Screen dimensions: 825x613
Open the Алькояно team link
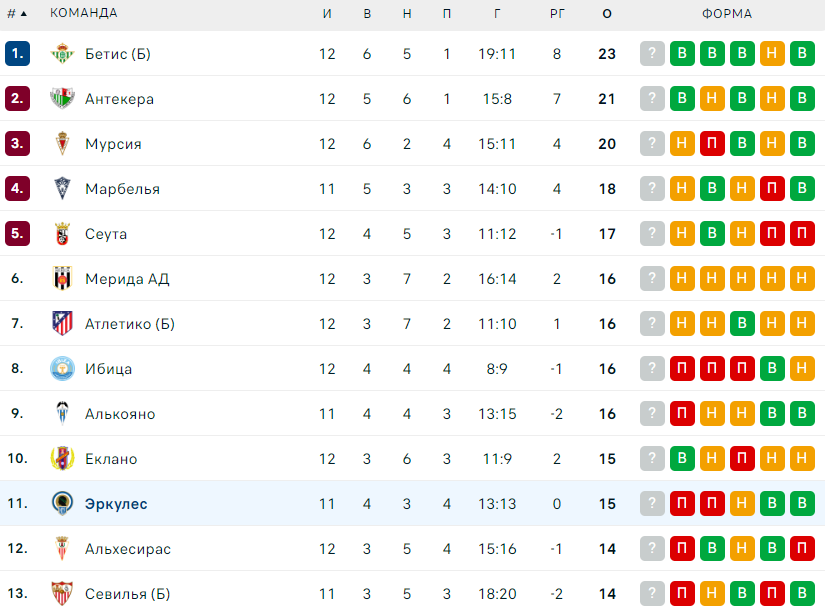click(120, 414)
